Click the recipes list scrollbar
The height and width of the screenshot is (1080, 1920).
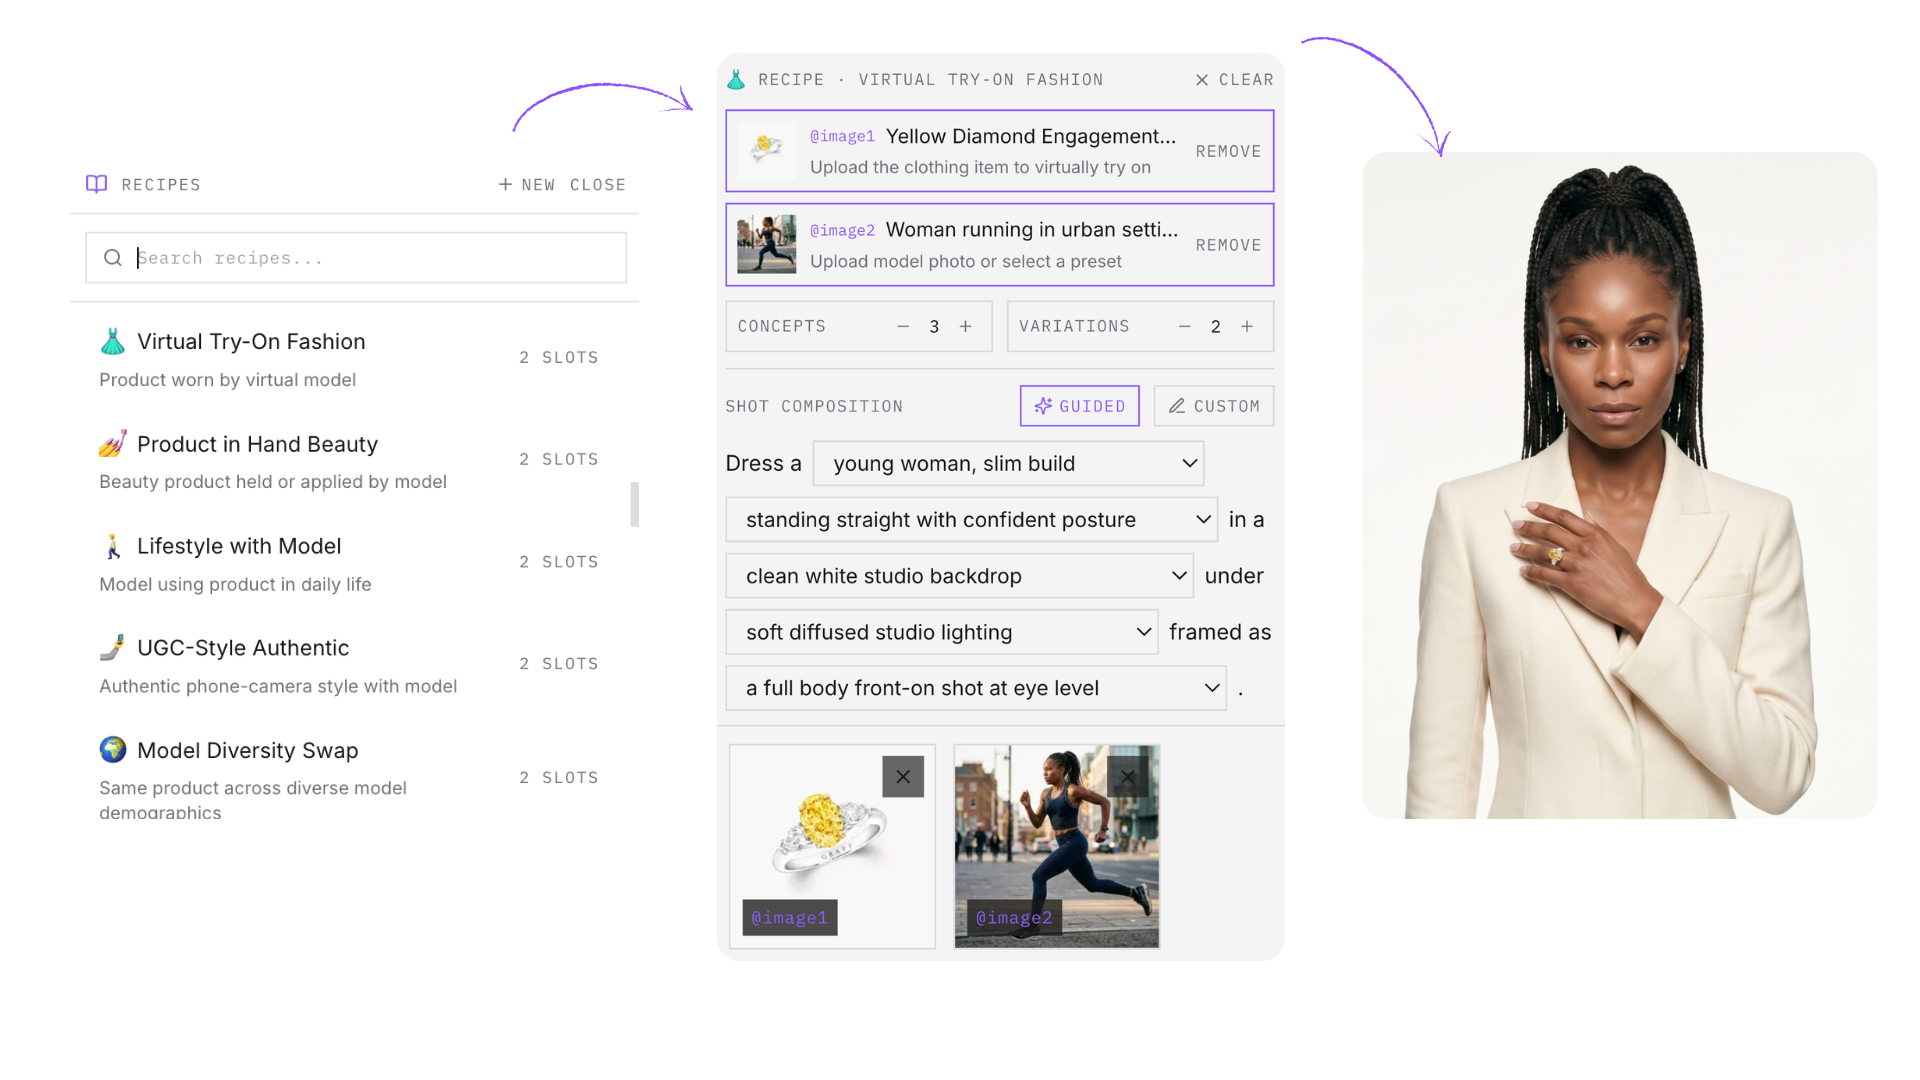click(634, 504)
